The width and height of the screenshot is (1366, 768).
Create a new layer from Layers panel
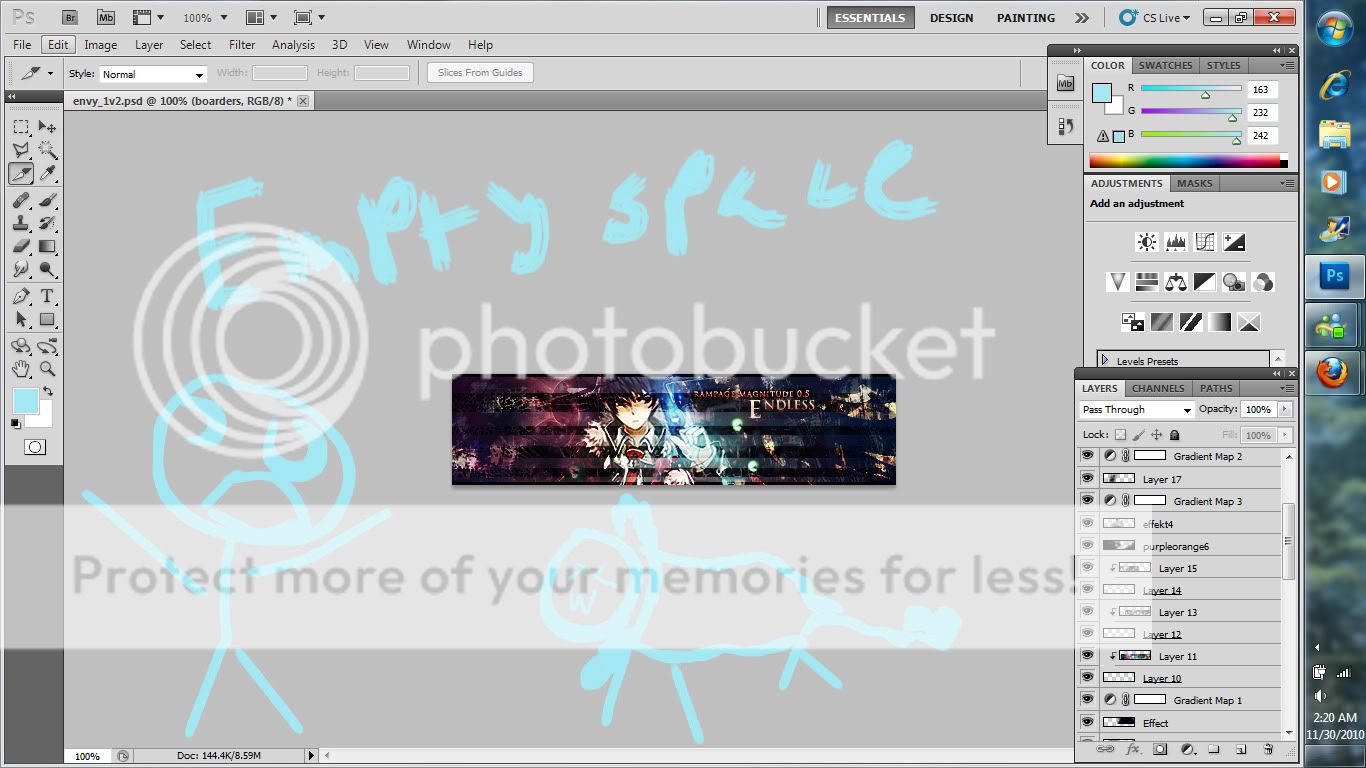pyautogui.click(x=1241, y=749)
